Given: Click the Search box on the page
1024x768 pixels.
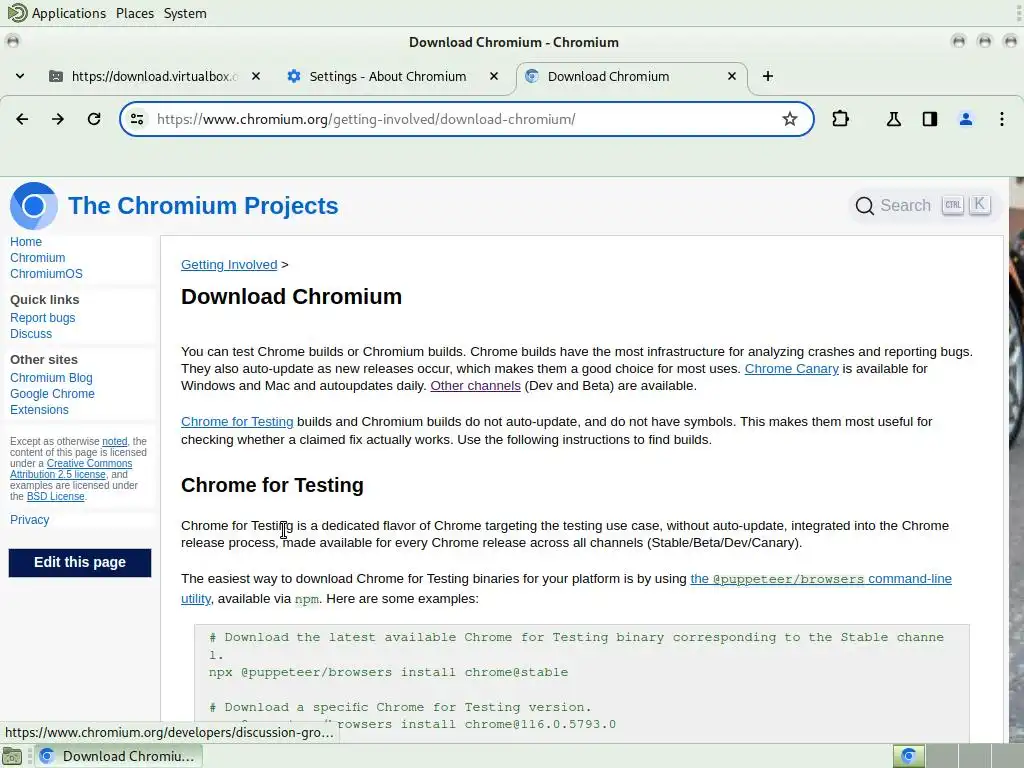Looking at the screenshot, I should pyautogui.click(x=923, y=206).
